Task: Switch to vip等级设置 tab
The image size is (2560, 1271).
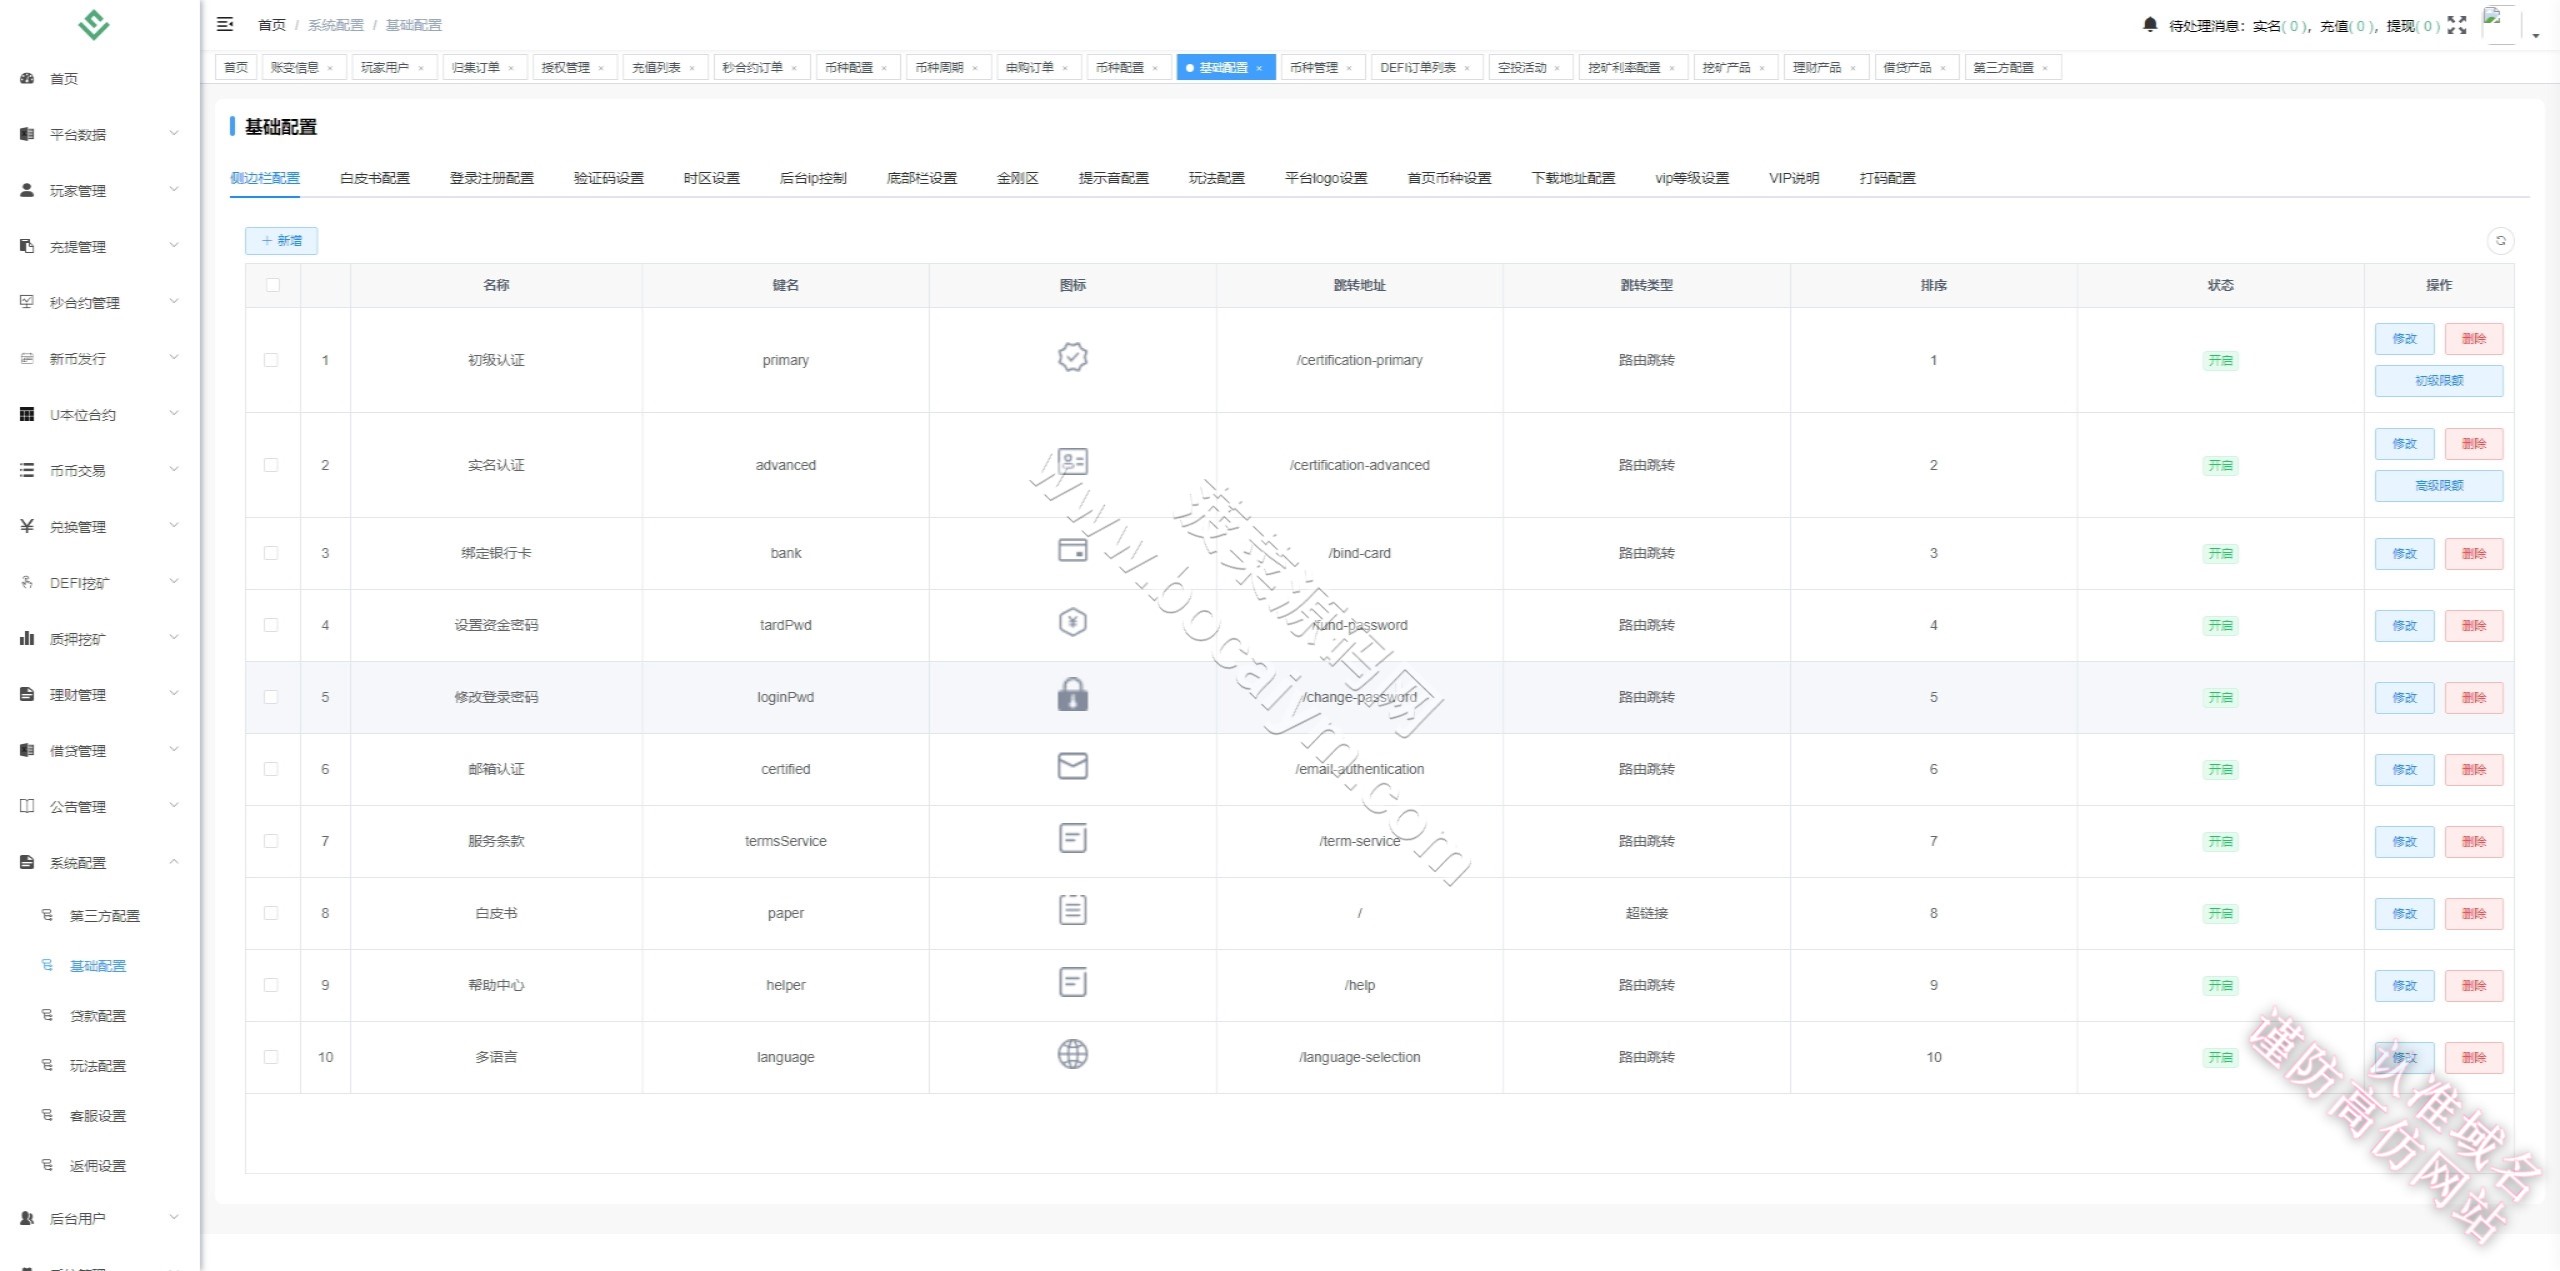Action: click(x=1692, y=178)
